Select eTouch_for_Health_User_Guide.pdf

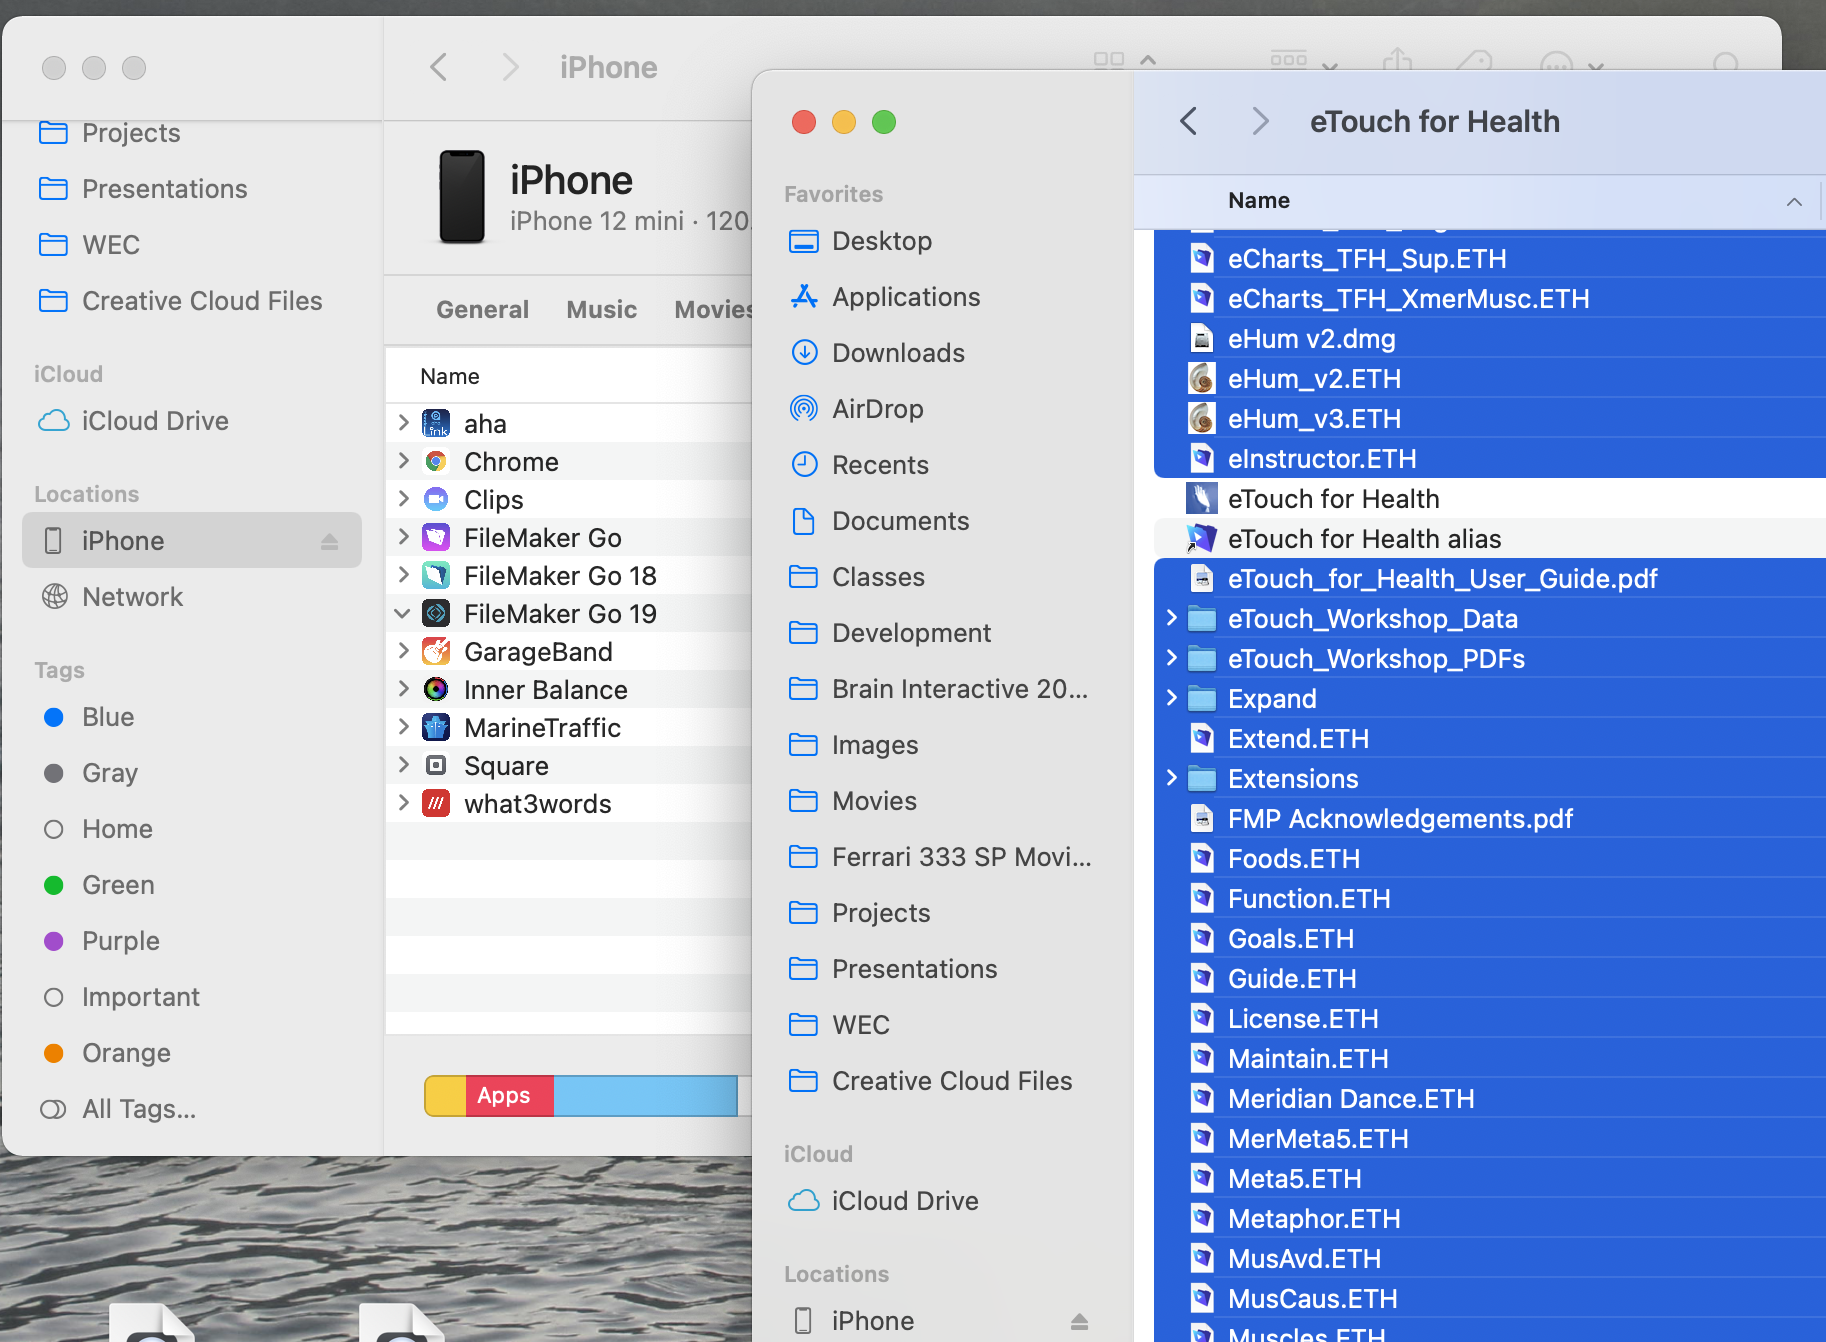(1490, 579)
